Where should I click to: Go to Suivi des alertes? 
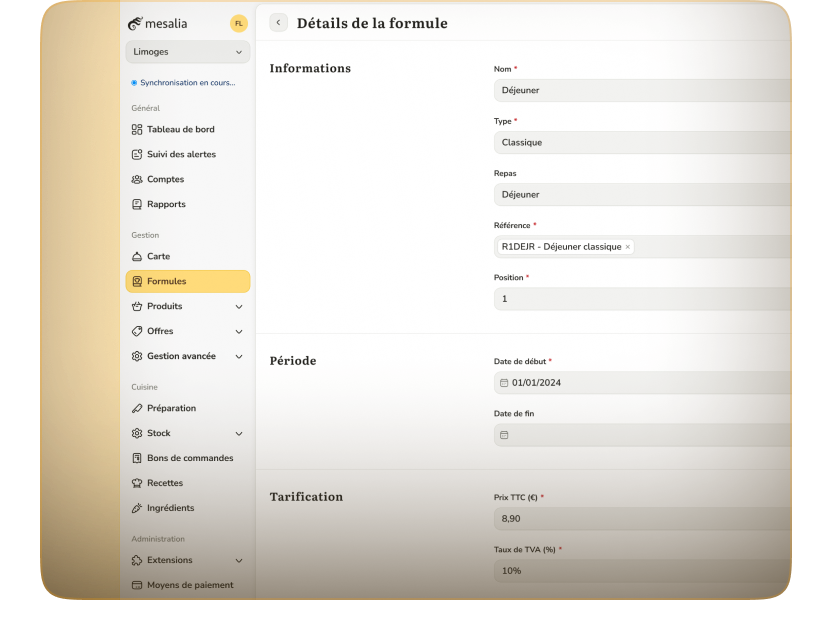pyautogui.click(x=180, y=155)
